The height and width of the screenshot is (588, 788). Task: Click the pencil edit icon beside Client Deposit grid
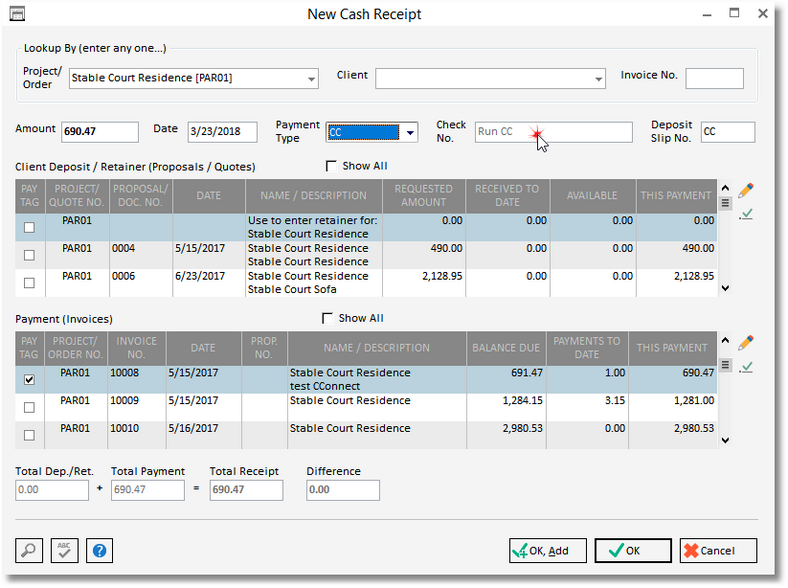coord(746,190)
